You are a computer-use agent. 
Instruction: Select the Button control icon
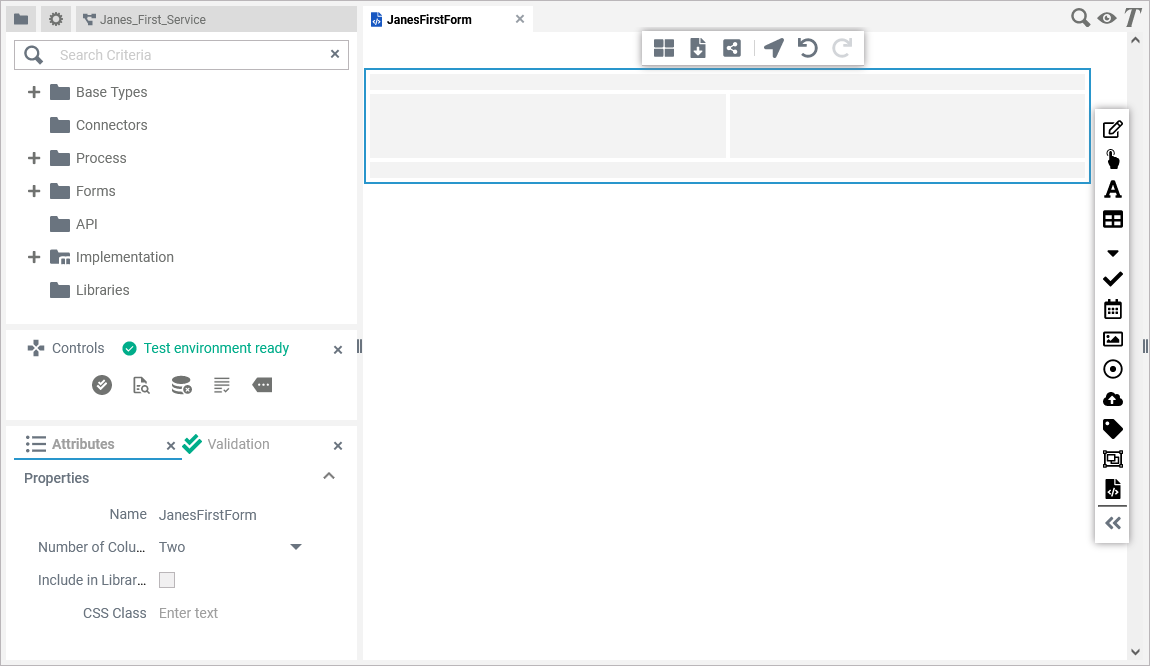pos(1112,158)
